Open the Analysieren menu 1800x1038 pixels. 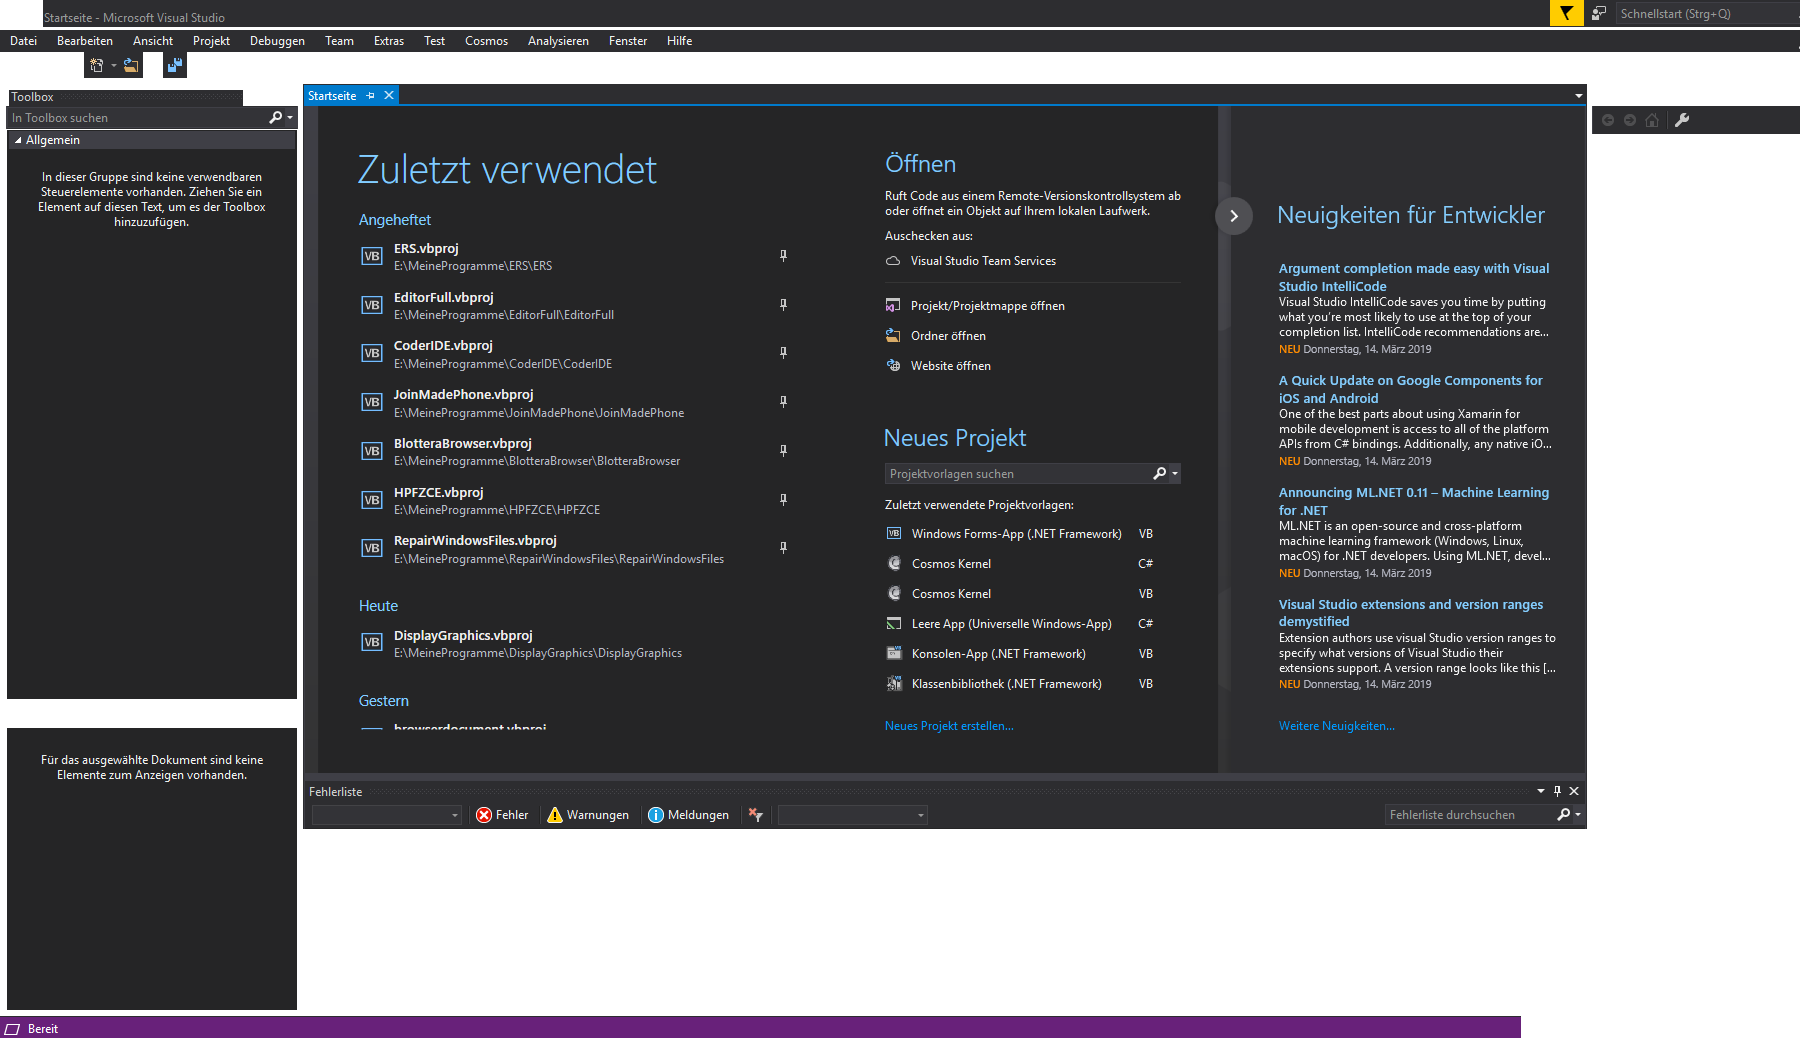558,41
